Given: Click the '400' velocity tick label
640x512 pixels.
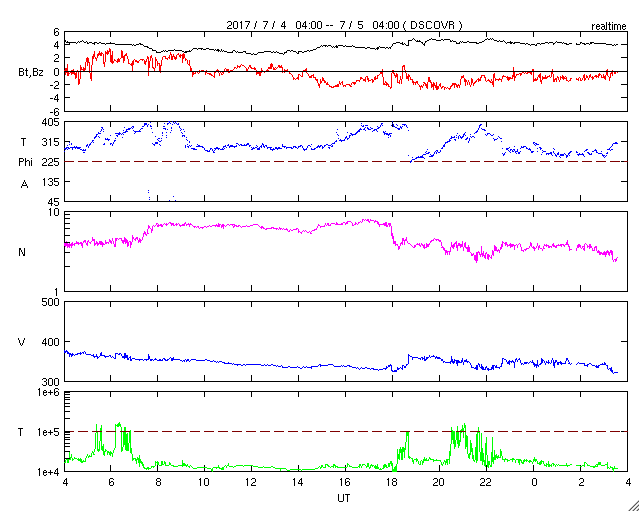Looking at the screenshot, I should (x=51, y=342).
